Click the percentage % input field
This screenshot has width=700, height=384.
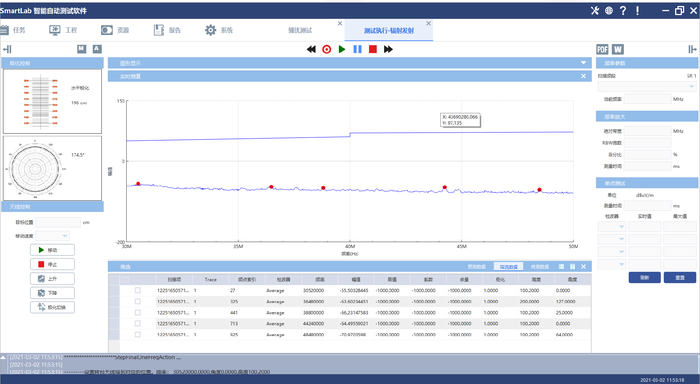[x=648, y=154]
